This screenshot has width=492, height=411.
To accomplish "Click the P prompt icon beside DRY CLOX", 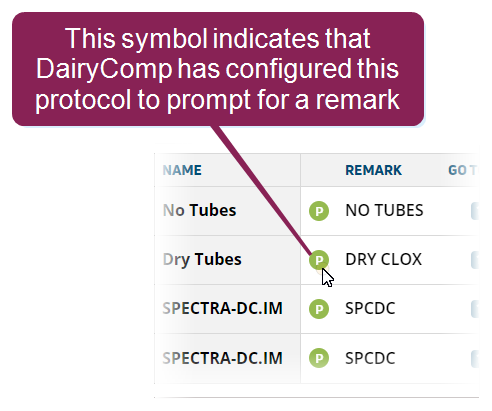I will point(319,260).
